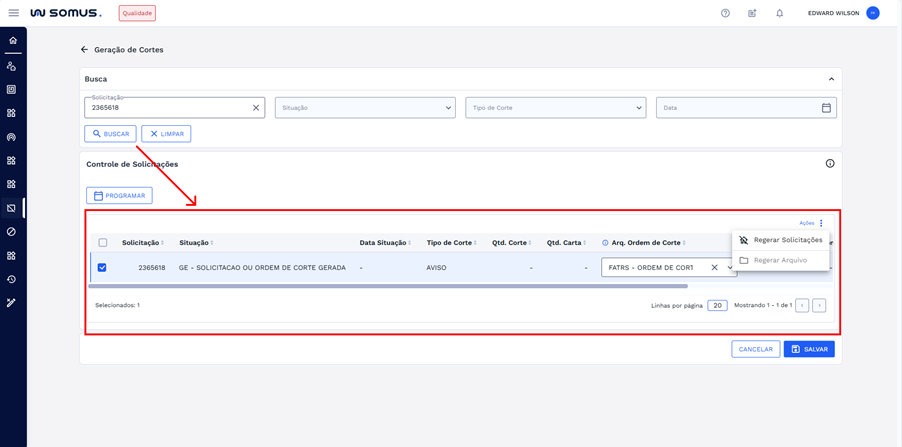
Task: Click the Linhas por página field
Action: (717, 305)
